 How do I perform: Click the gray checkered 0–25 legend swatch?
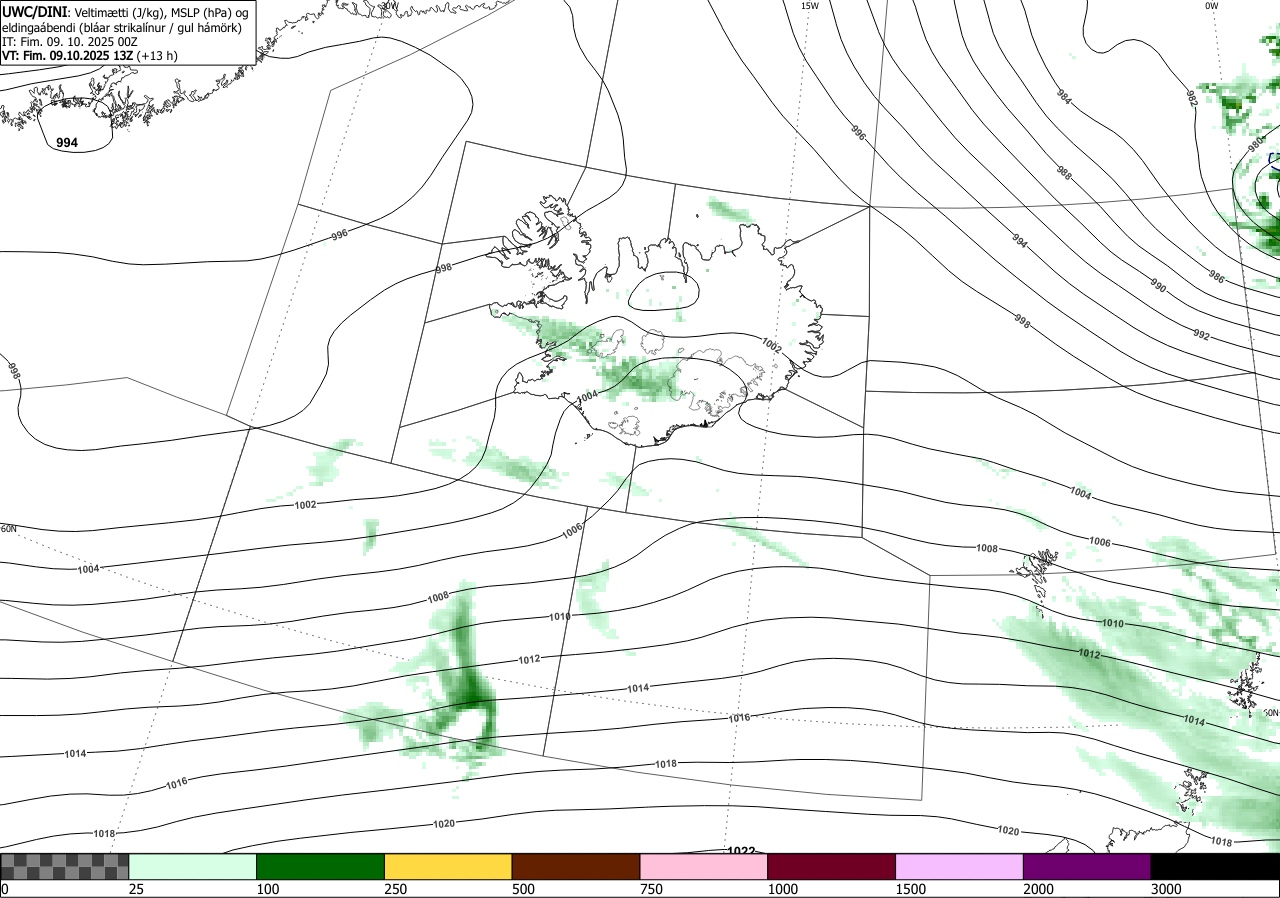pyautogui.click(x=65, y=866)
